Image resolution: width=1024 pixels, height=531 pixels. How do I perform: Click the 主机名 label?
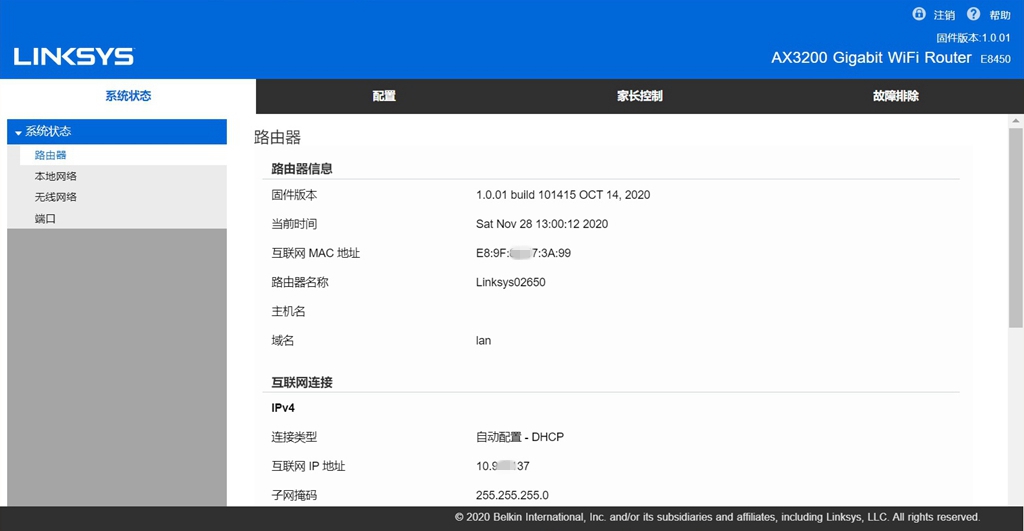[288, 311]
